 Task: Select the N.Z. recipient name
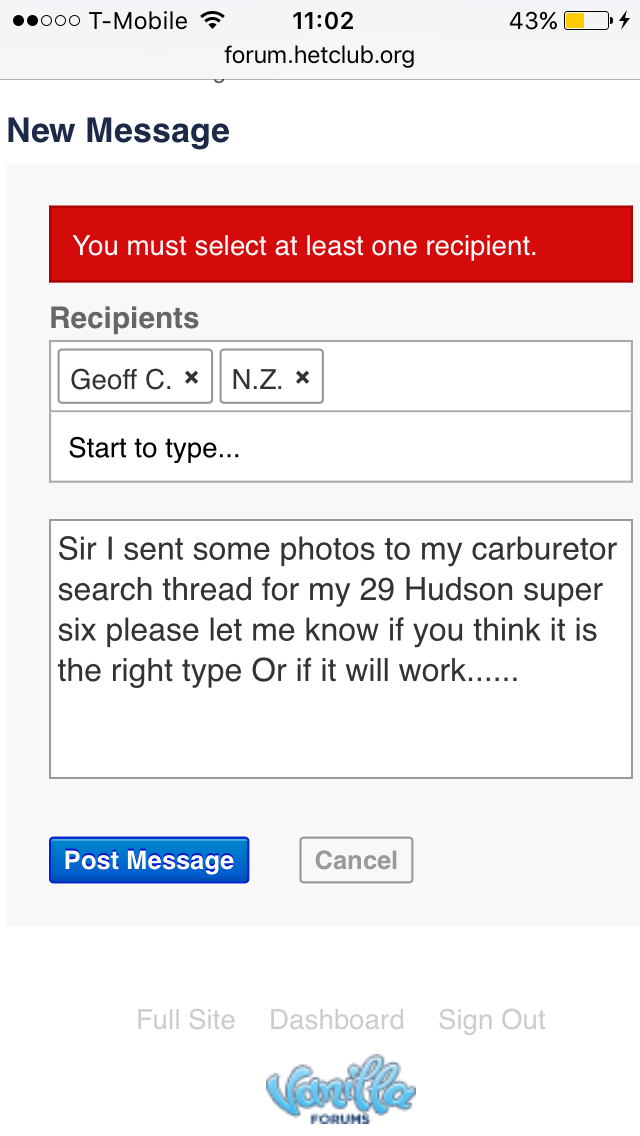257,379
